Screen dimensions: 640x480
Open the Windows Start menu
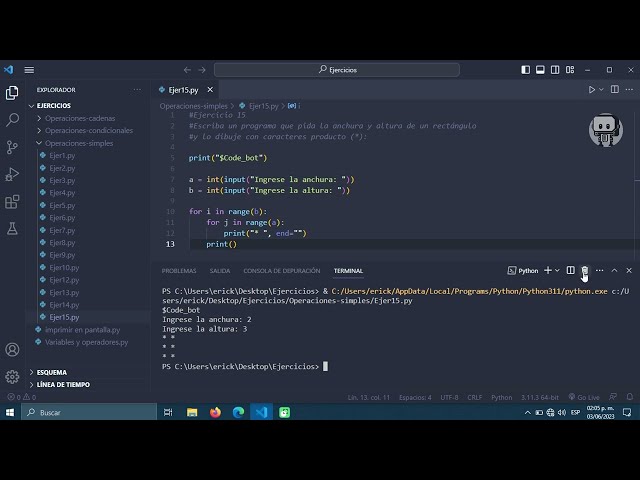(x=10, y=413)
